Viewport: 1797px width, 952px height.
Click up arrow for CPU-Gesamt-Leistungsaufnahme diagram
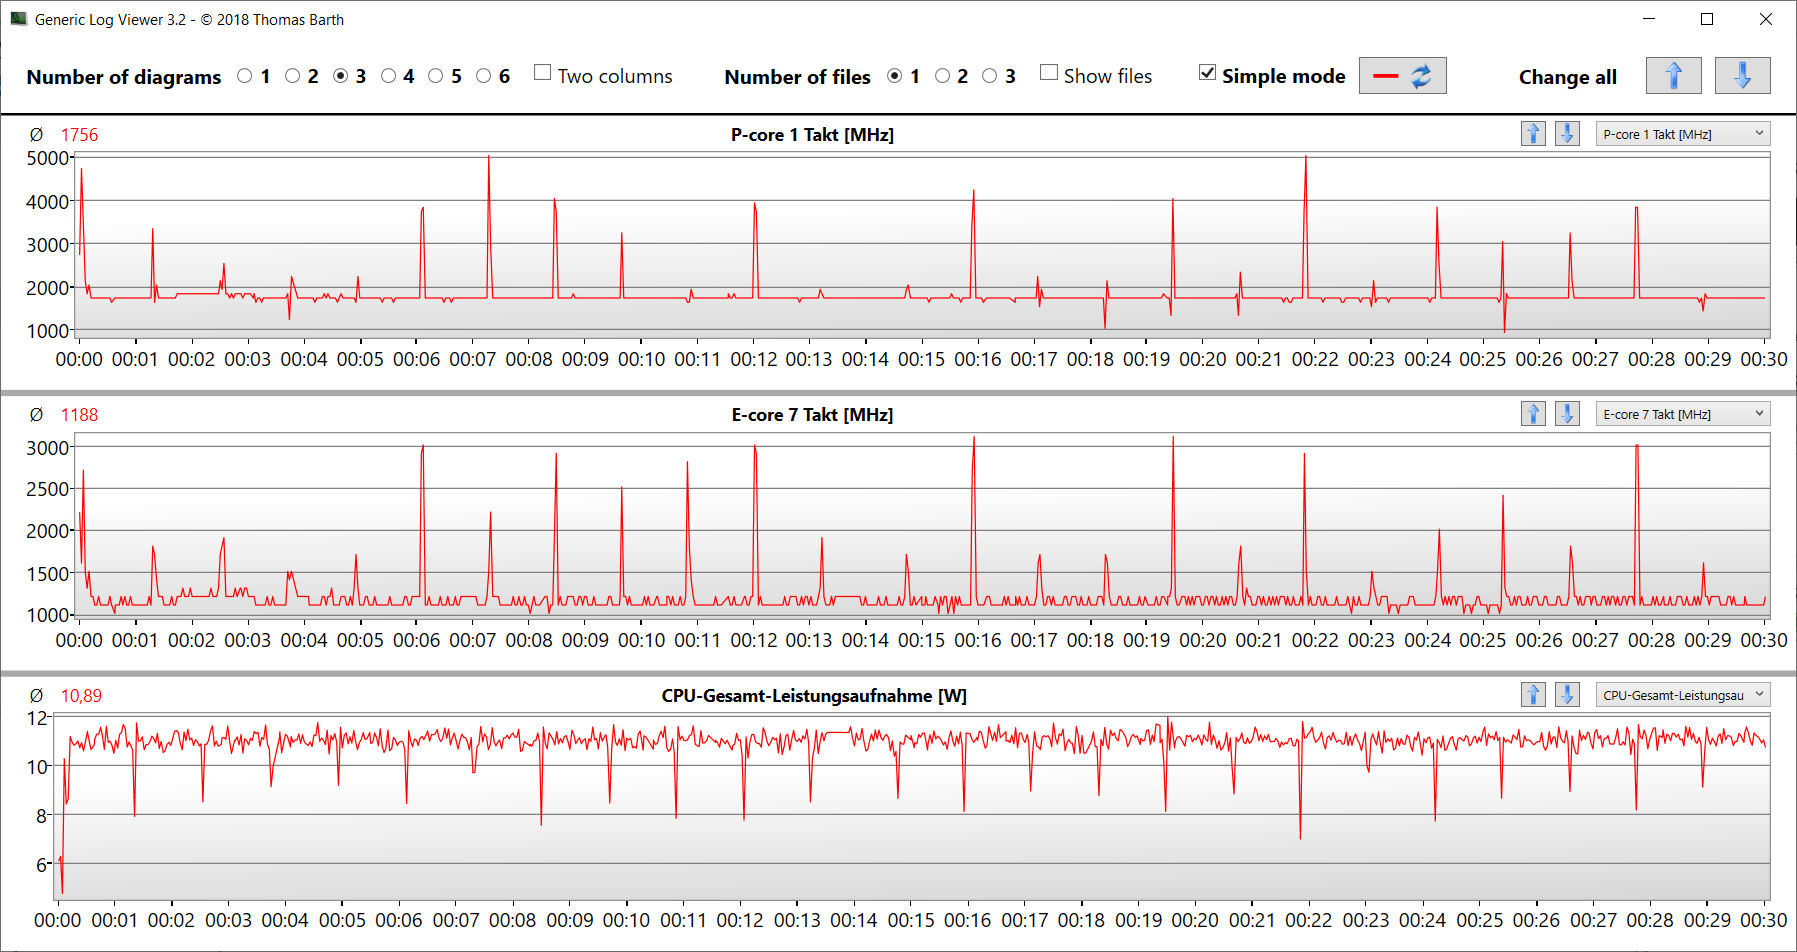(x=1533, y=695)
